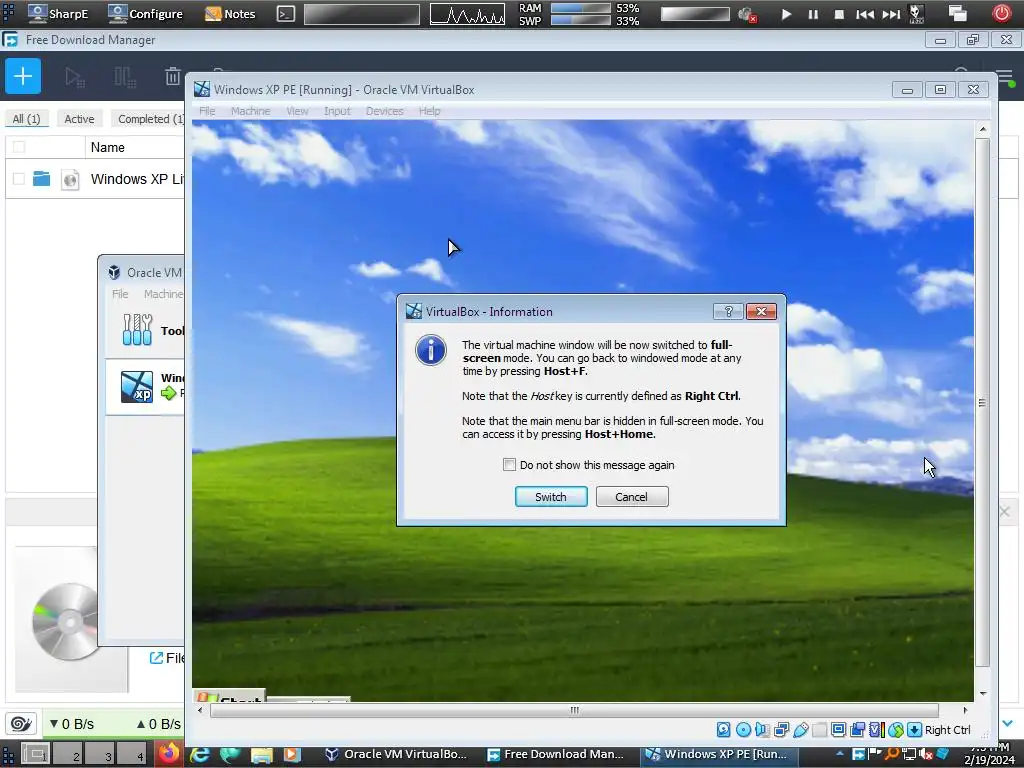
Task: Open the Input menu of the VM window
Action: point(337,111)
